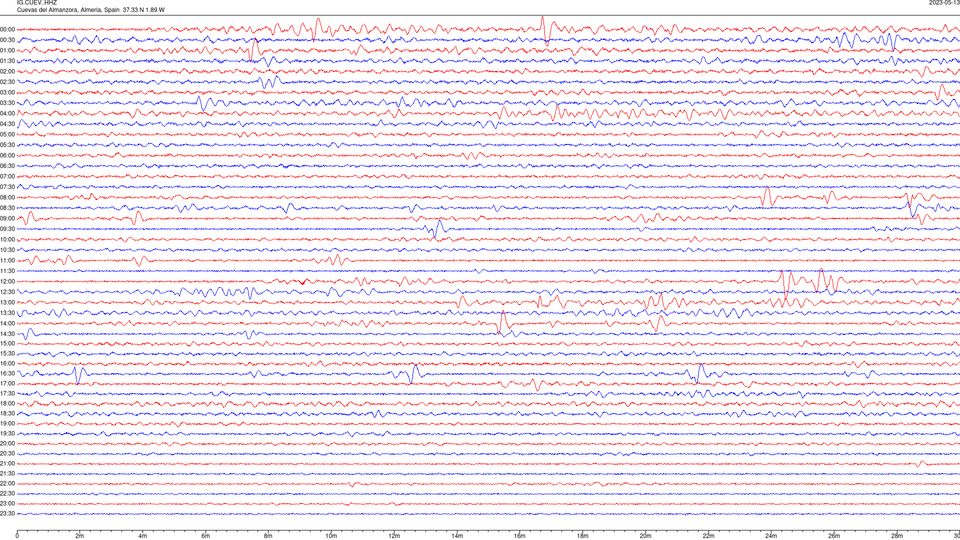Click the 22m tick label on time axis
The height and width of the screenshot is (540, 960).
(708, 536)
